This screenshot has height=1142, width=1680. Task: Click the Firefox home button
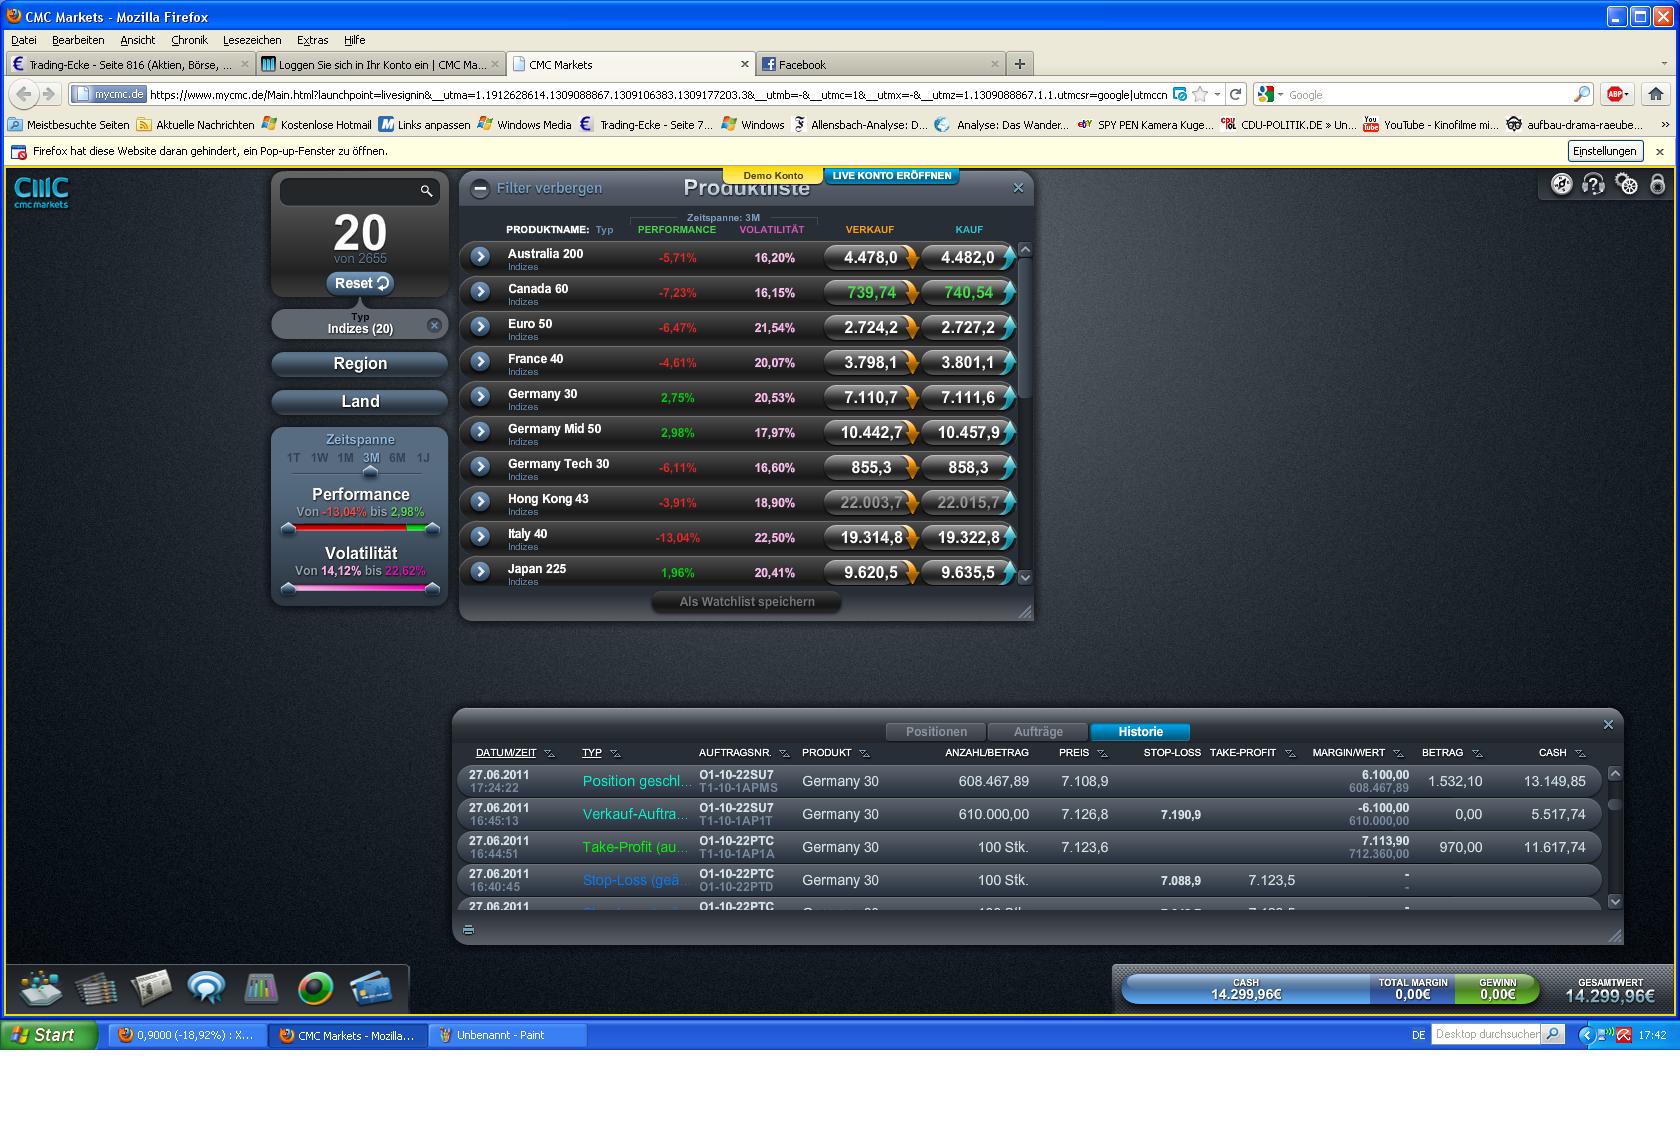1656,94
